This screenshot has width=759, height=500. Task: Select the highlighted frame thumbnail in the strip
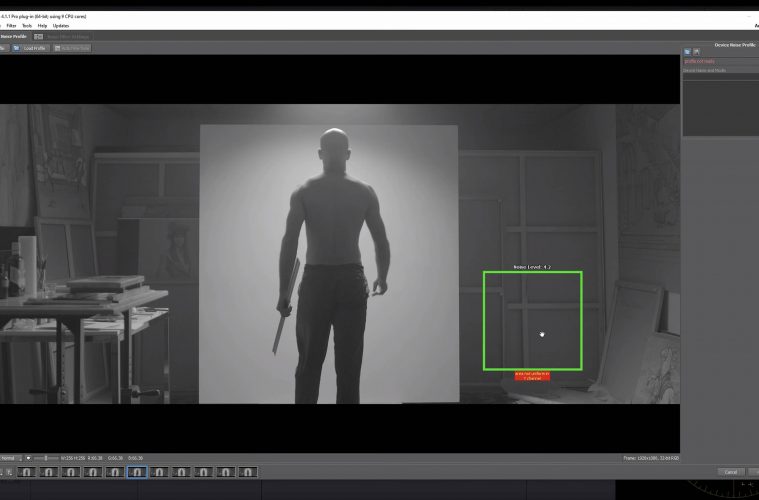click(137, 471)
